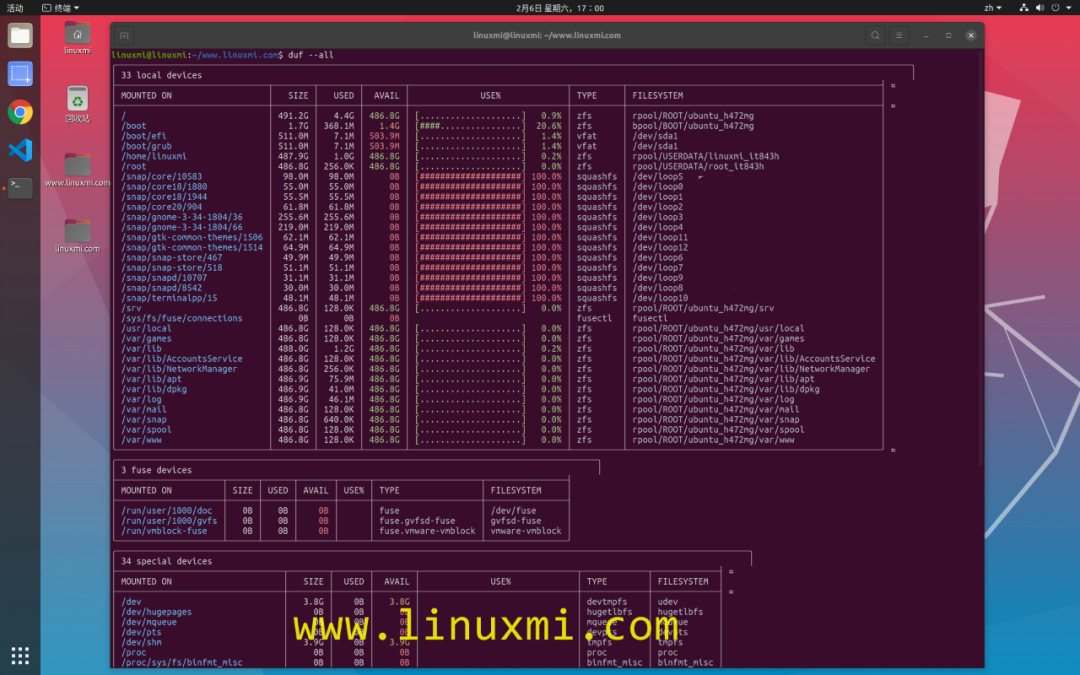Click the /boot/grub mount path

coord(147,146)
